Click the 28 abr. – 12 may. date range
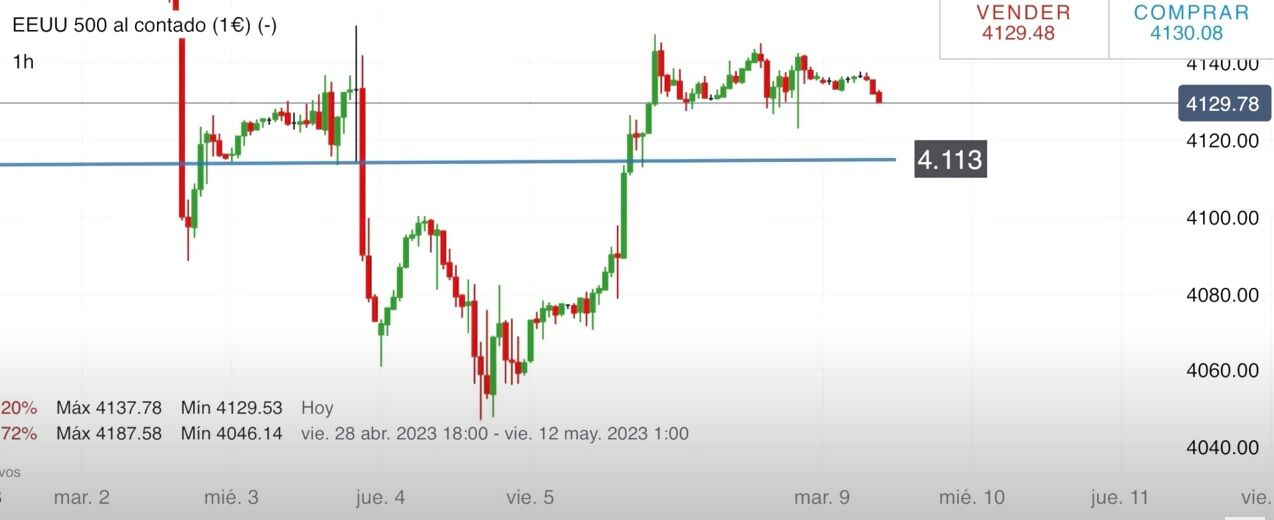Image resolution: width=1274 pixels, height=520 pixels. point(494,434)
